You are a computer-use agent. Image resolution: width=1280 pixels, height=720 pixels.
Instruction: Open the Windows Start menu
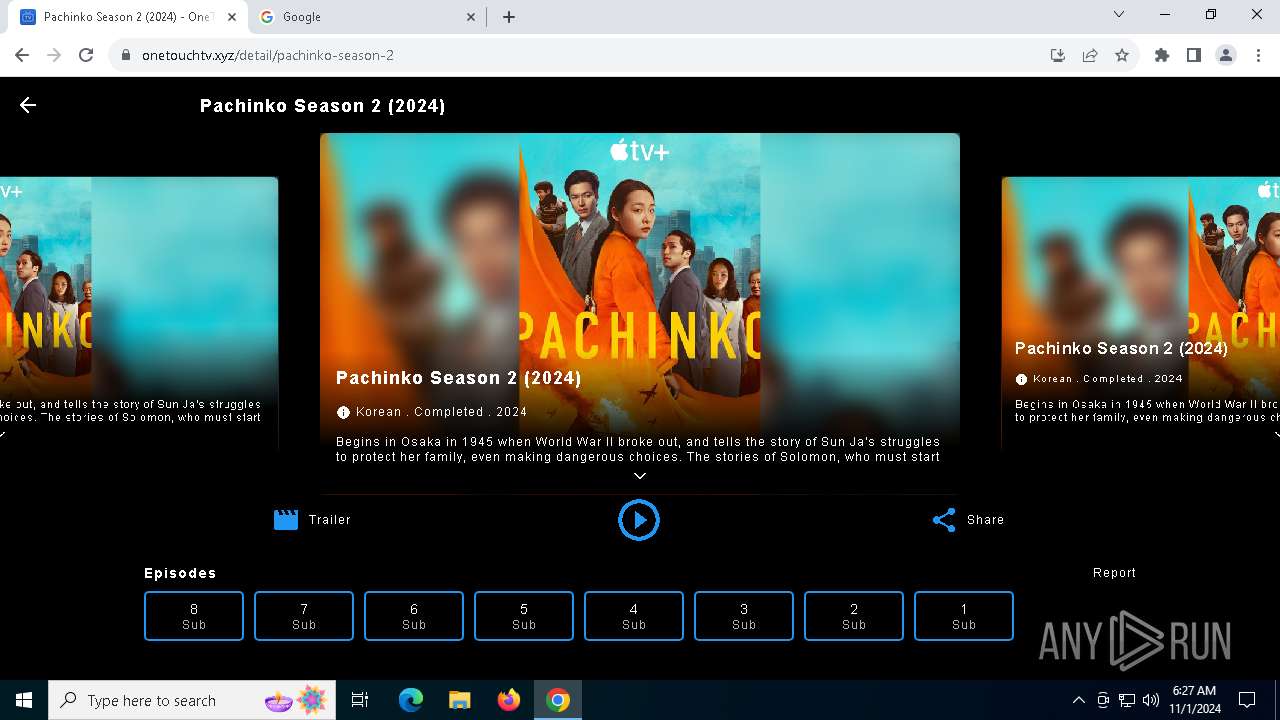tap(24, 700)
